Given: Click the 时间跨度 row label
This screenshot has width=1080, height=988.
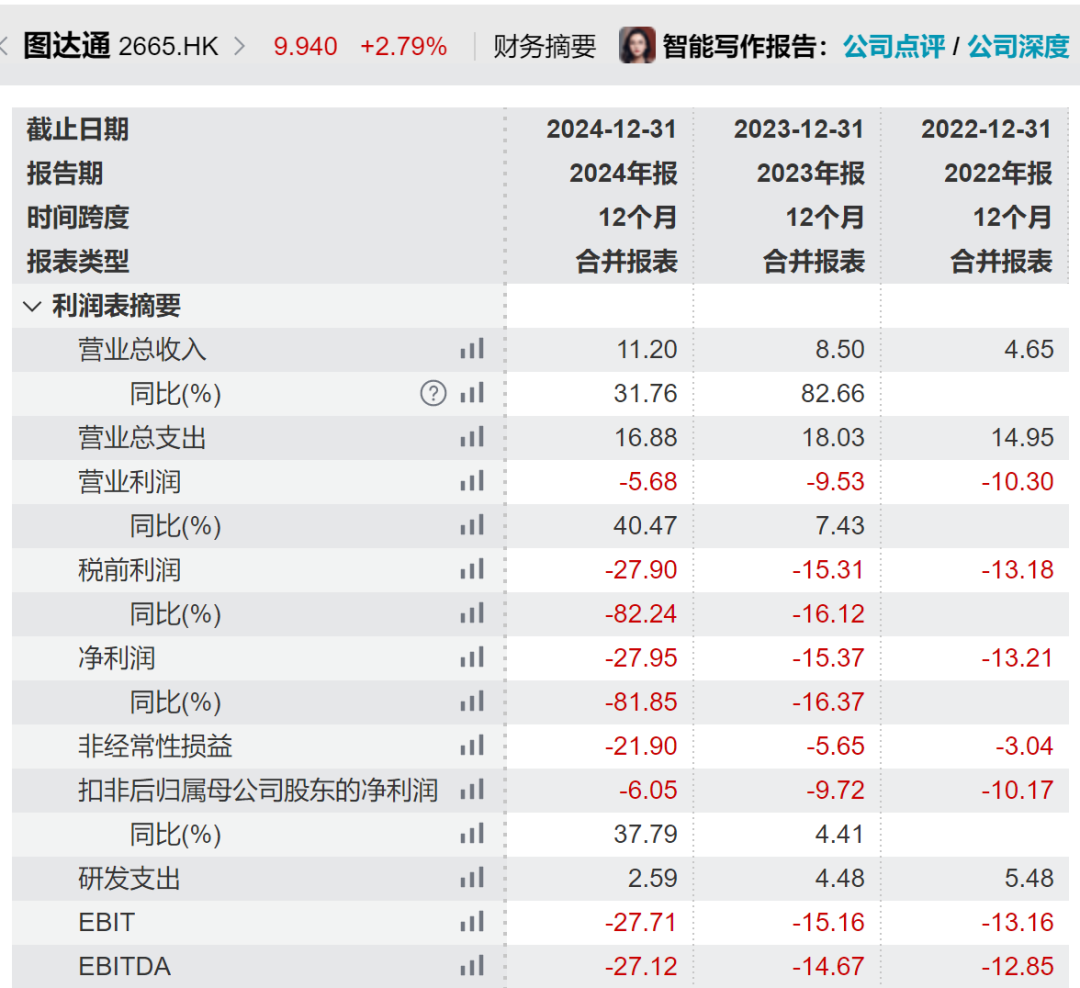Looking at the screenshot, I should click(78, 217).
